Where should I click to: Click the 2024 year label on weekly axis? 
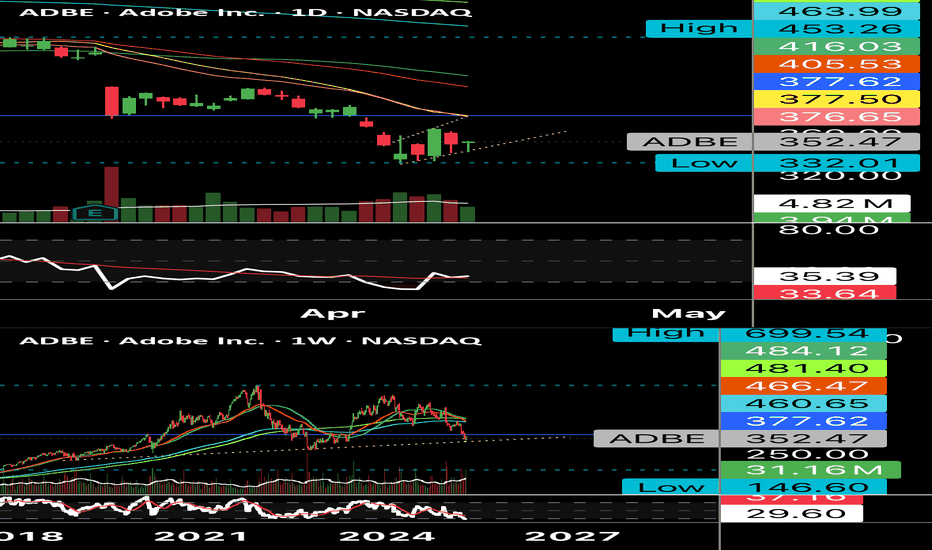click(x=386, y=536)
